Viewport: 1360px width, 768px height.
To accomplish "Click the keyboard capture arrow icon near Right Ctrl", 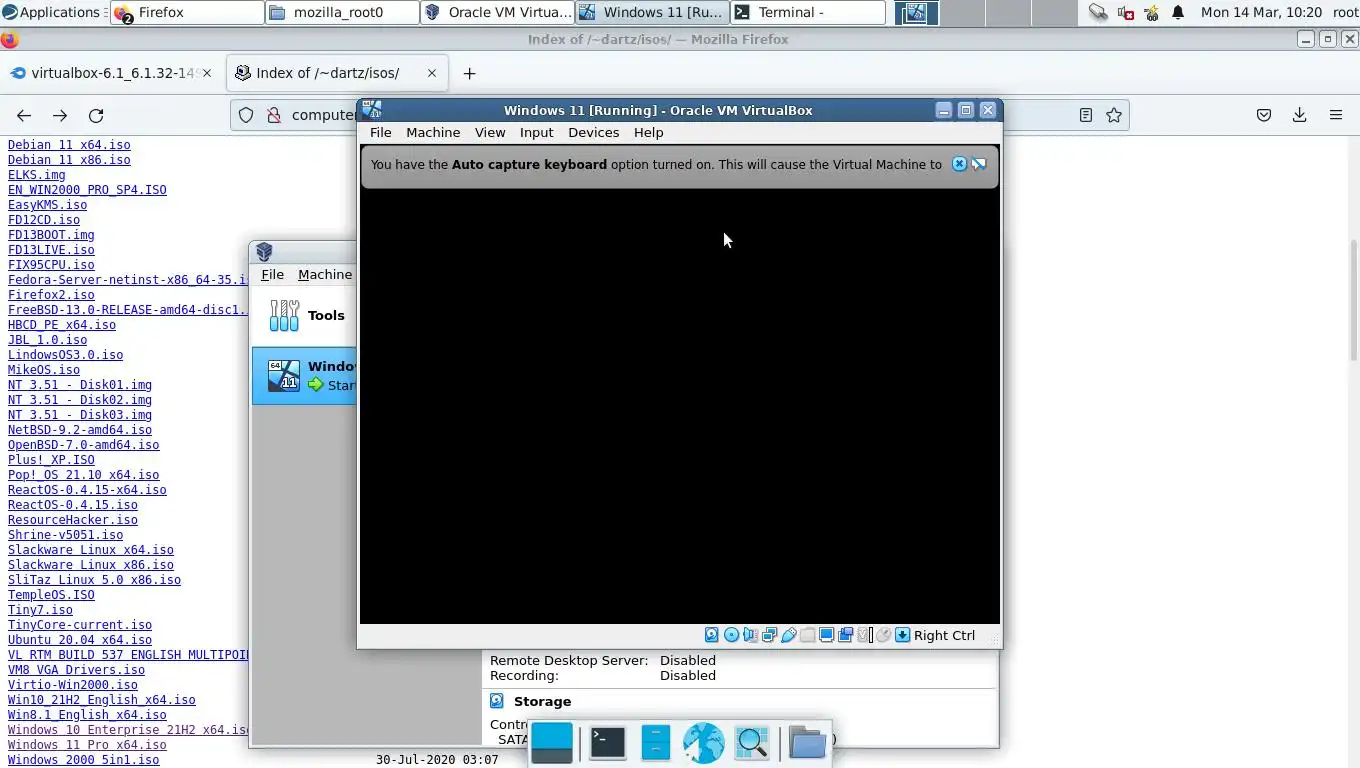I will pyautogui.click(x=902, y=635).
